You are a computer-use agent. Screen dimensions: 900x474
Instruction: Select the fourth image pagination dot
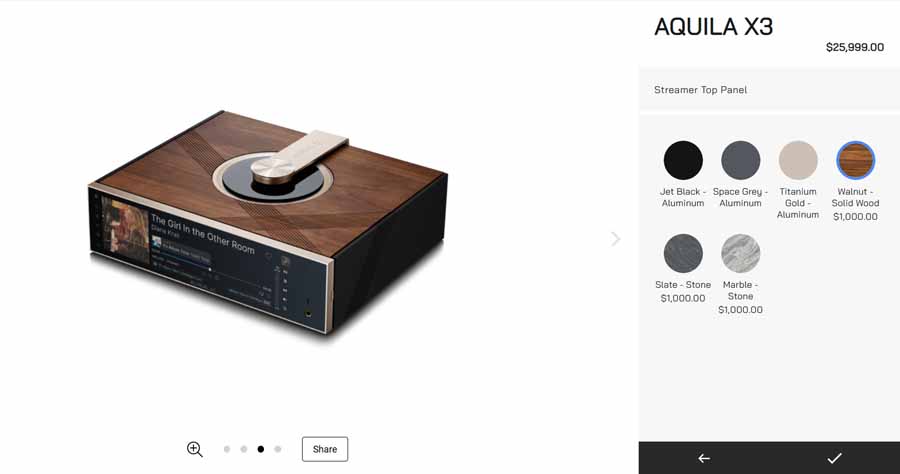point(278,449)
